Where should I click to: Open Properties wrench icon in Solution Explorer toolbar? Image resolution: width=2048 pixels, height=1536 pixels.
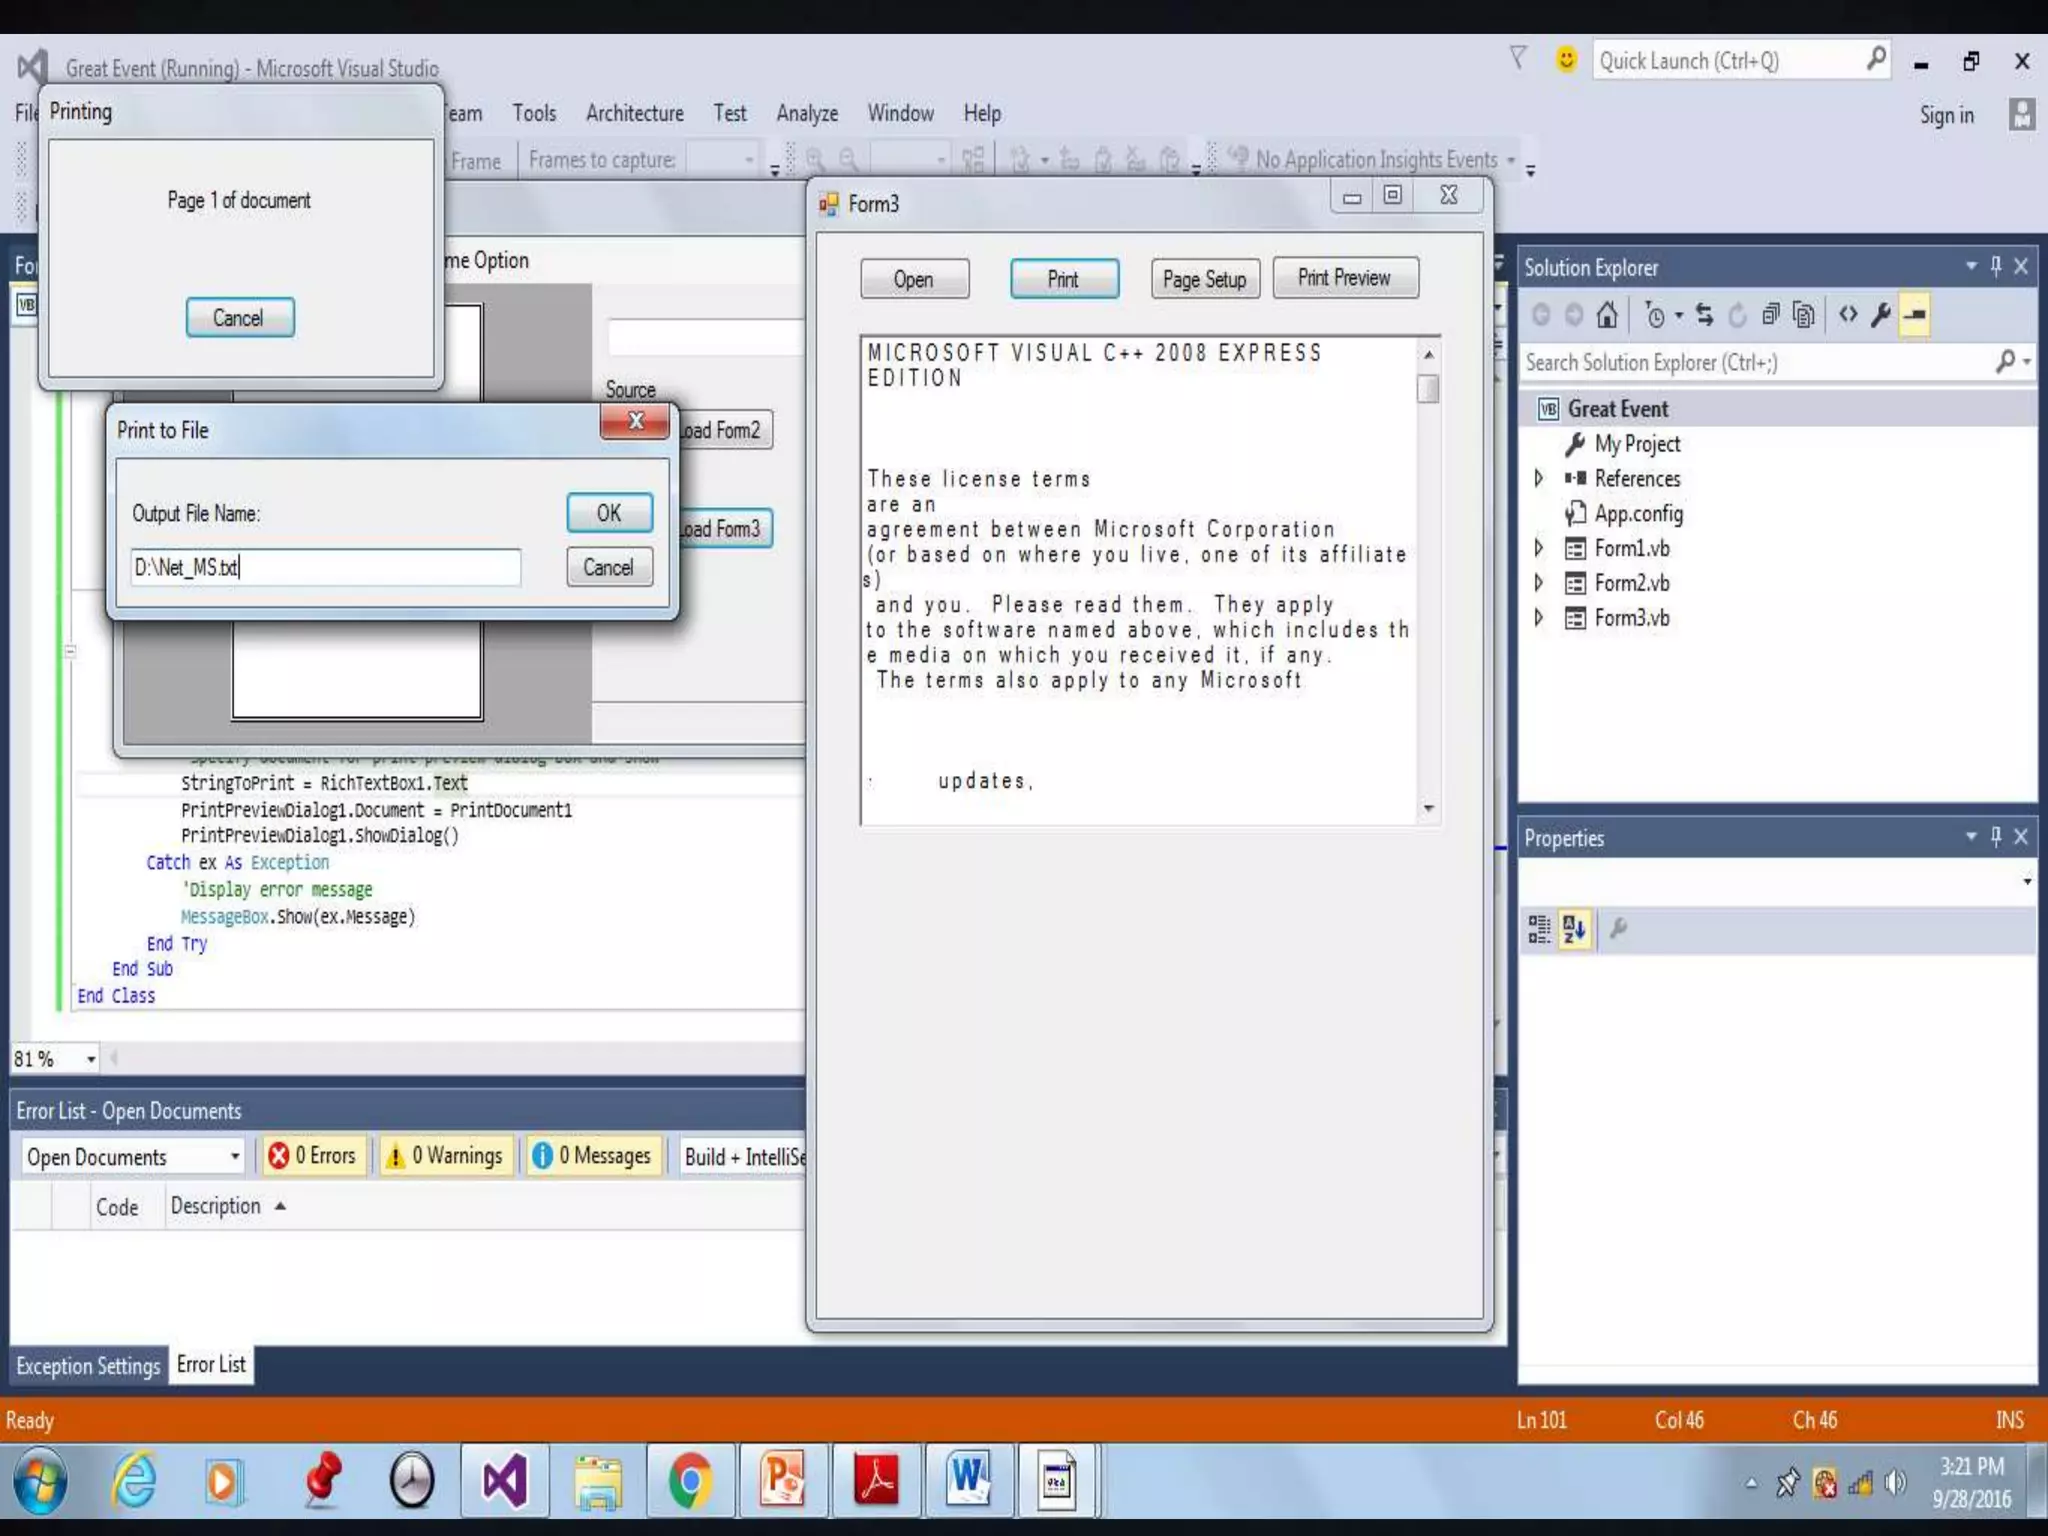[1881, 316]
